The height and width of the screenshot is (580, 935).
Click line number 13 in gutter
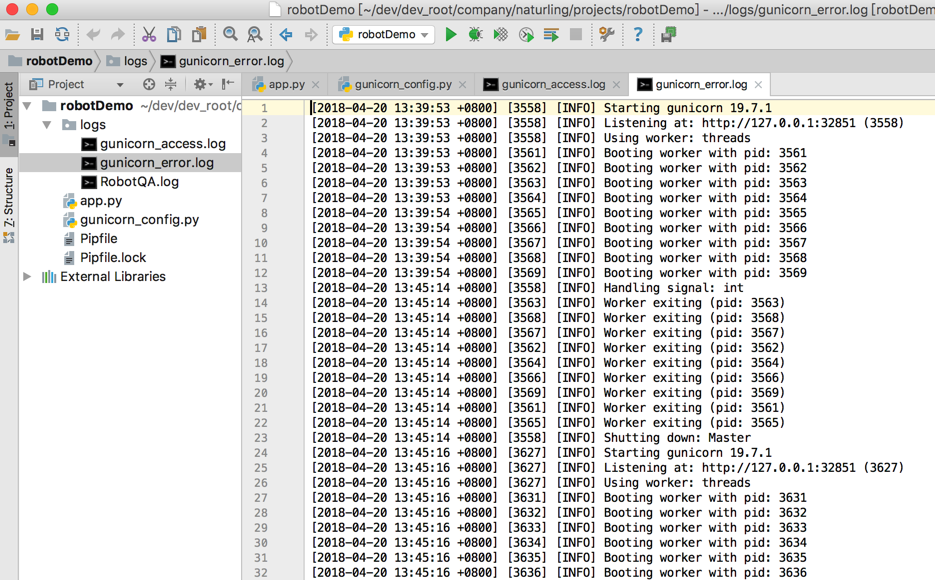[261, 288]
